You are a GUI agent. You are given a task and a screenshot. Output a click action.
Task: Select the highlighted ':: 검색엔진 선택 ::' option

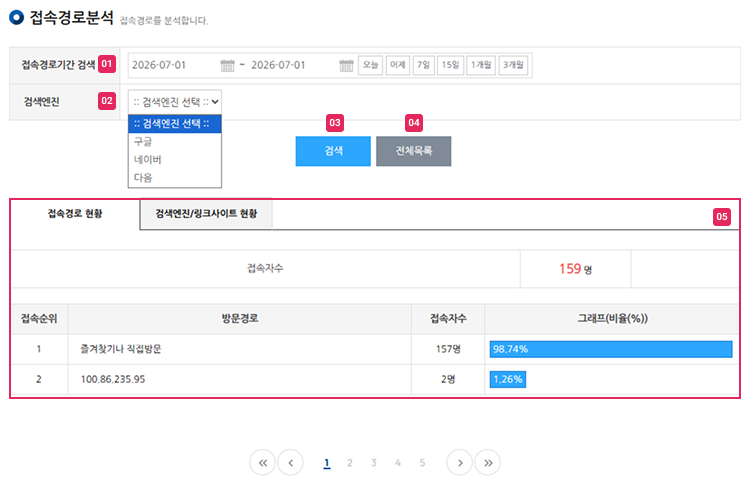coord(175,124)
